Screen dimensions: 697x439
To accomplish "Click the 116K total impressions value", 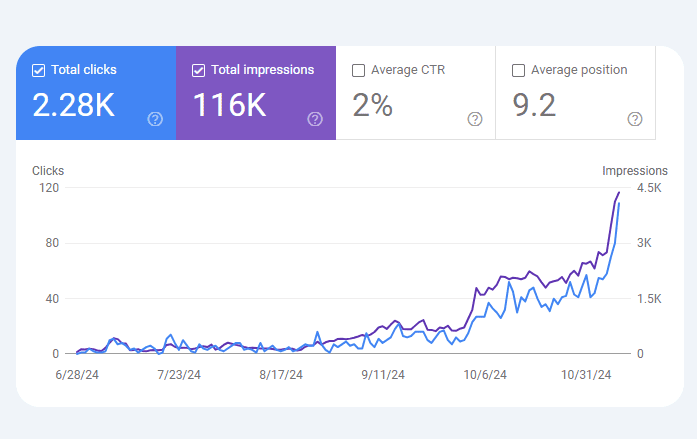I will point(229,105).
